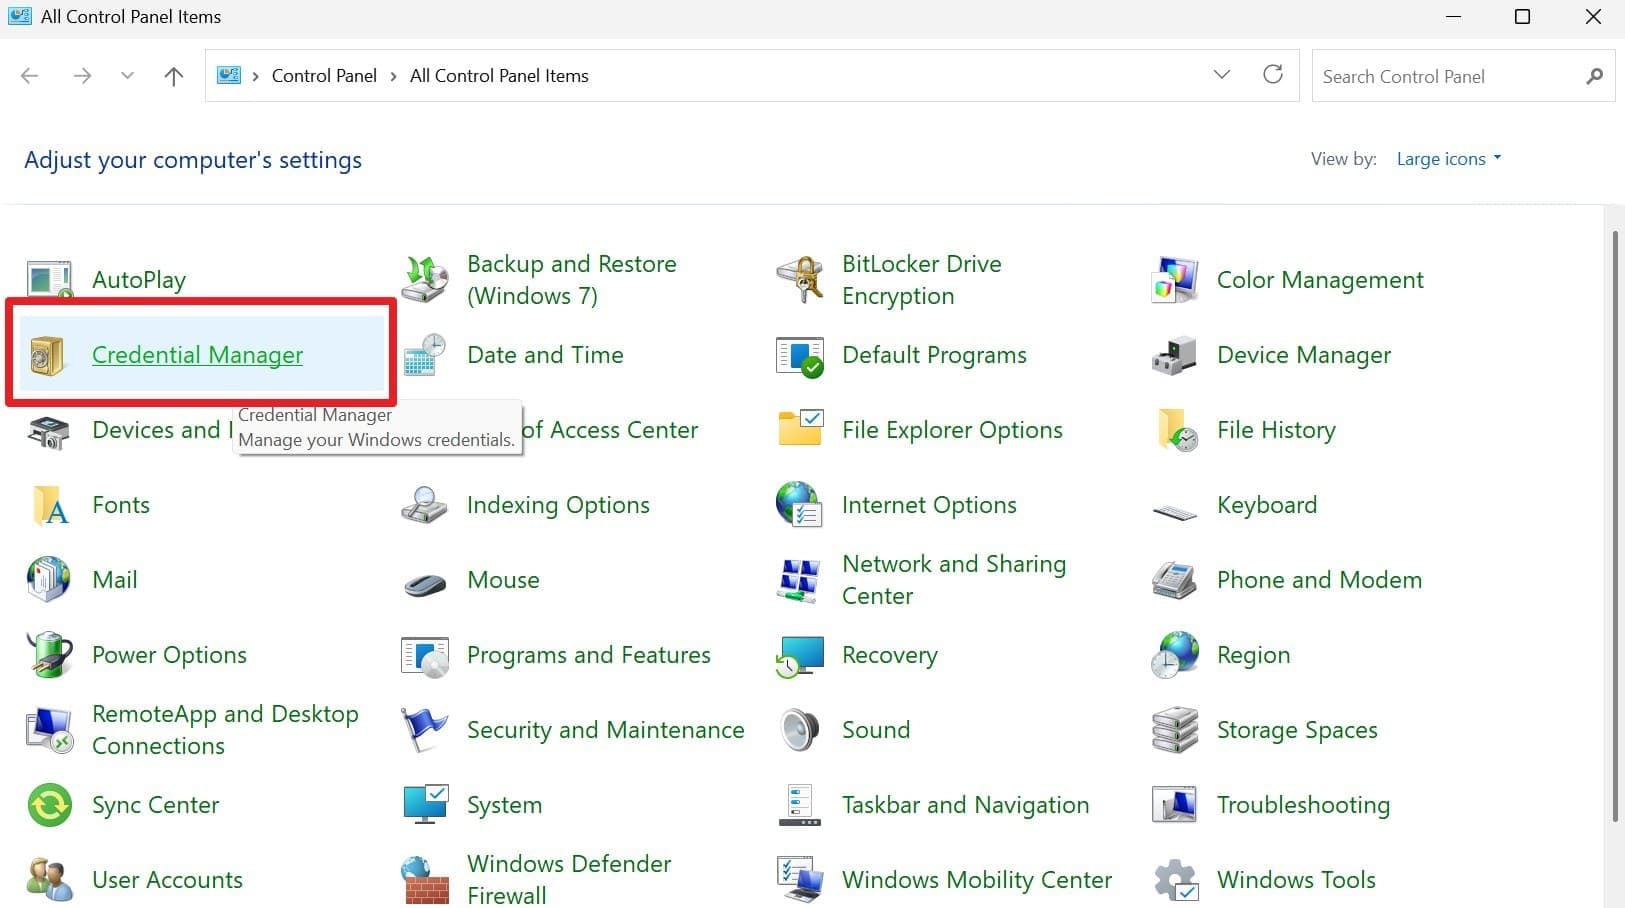Open the recent locations dropdown arrow
Image resolution: width=1625 pixels, height=908 pixels.
127,76
